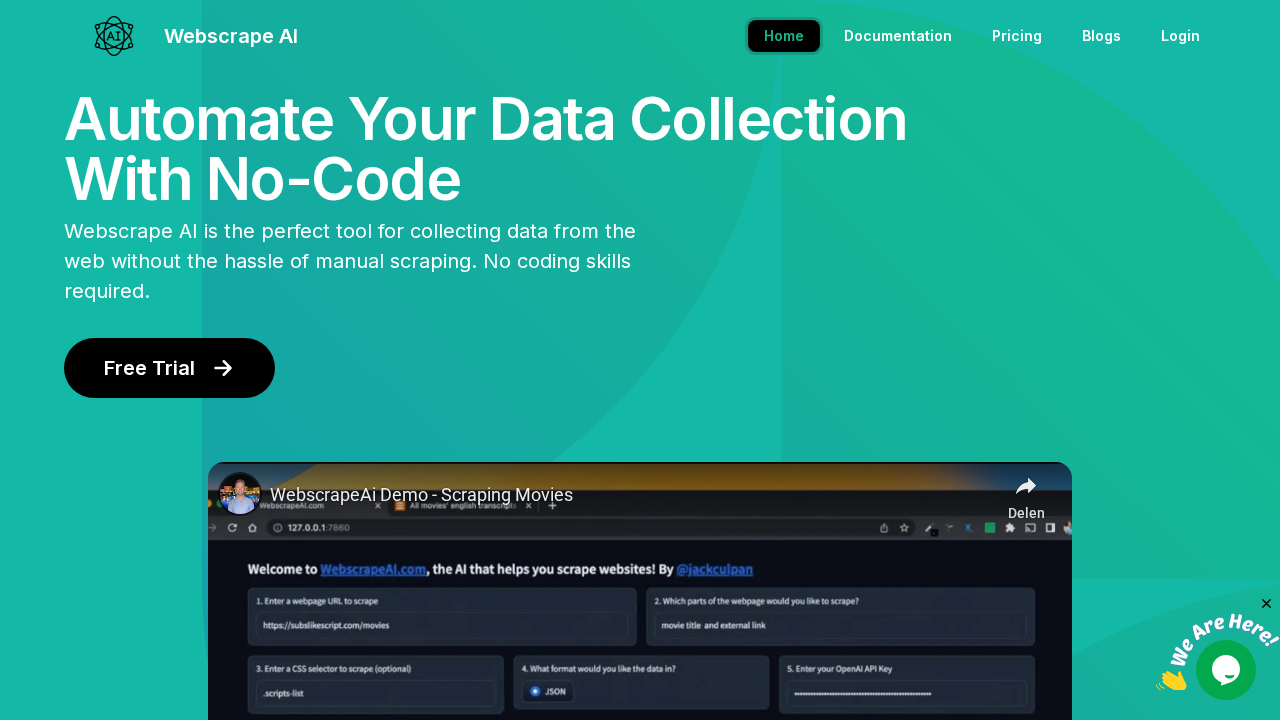1280x720 pixels.
Task: Go to the Home nav item
Action: pos(784,36)
